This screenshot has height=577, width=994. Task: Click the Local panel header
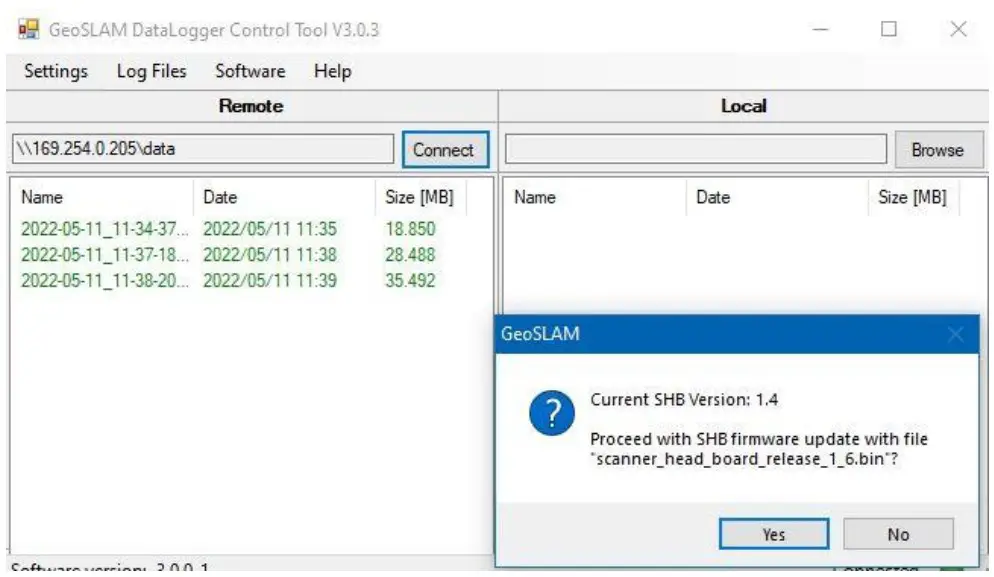(x=744, y=106)
